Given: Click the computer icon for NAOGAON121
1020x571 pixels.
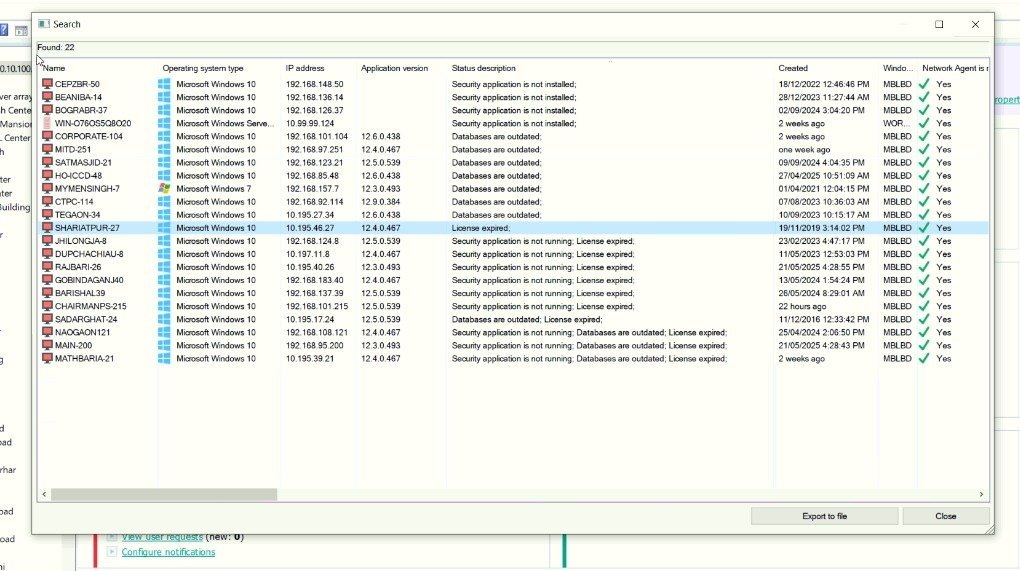Looking at the screenshot, I should [47, 332].
